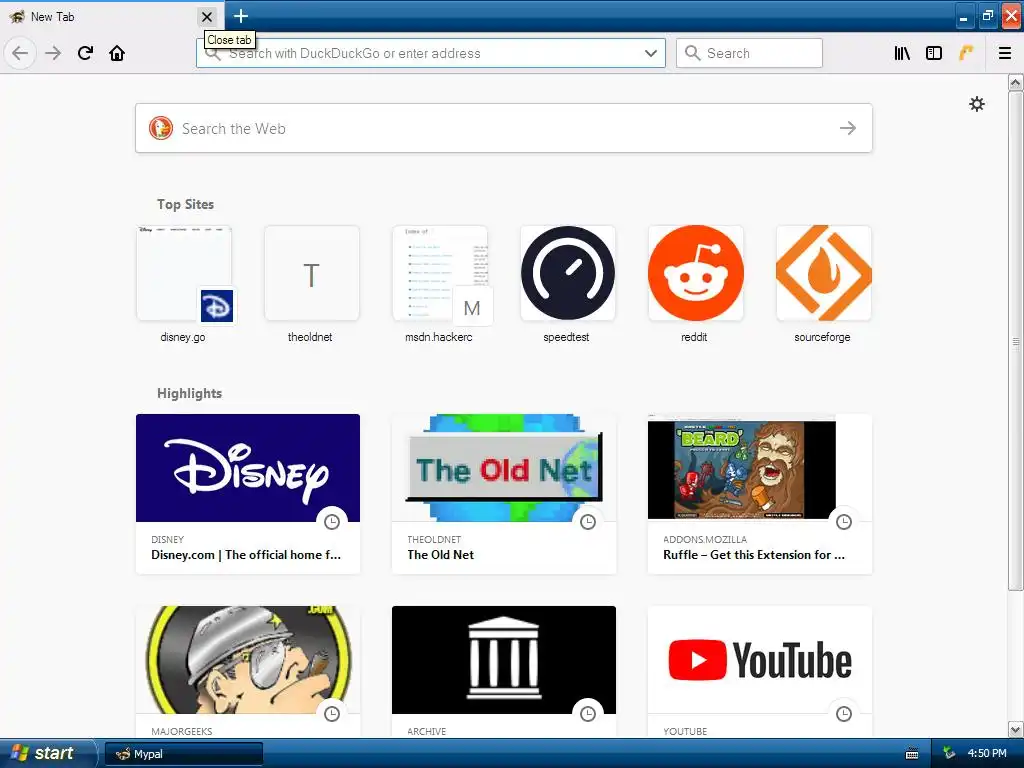This screenshot has height=768, width=1024.
Task: Submit web search with arrow button
Action: (x=848, y=128)
